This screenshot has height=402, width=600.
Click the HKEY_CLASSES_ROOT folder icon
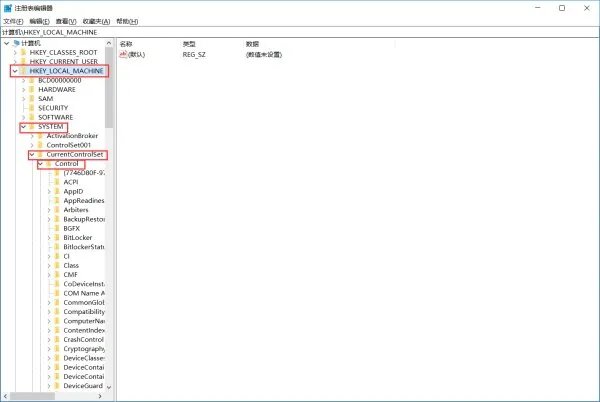coord(24,52)
